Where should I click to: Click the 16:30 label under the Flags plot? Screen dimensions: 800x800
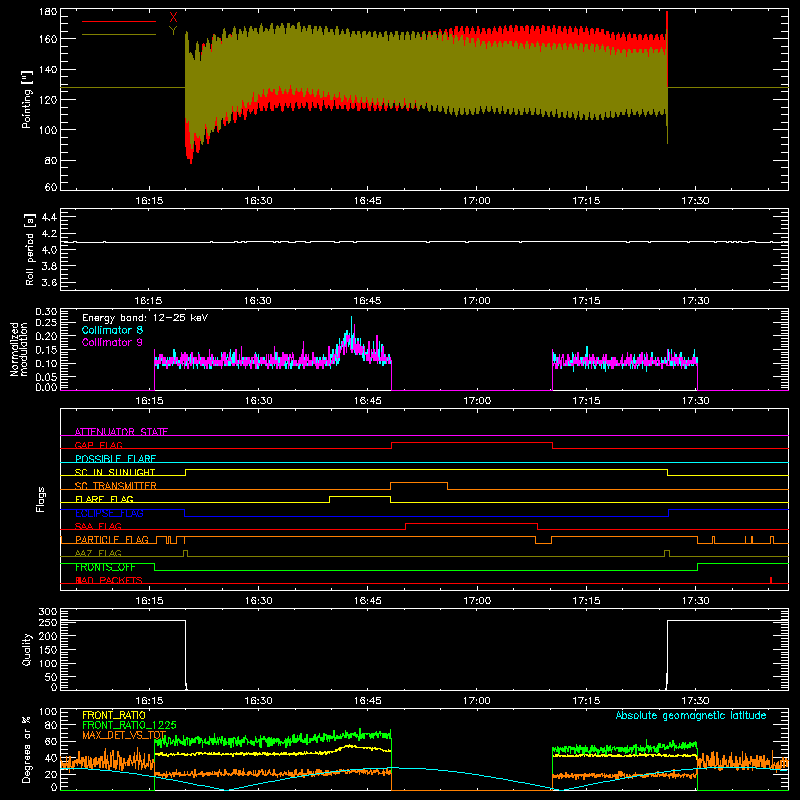coord(258,601)
